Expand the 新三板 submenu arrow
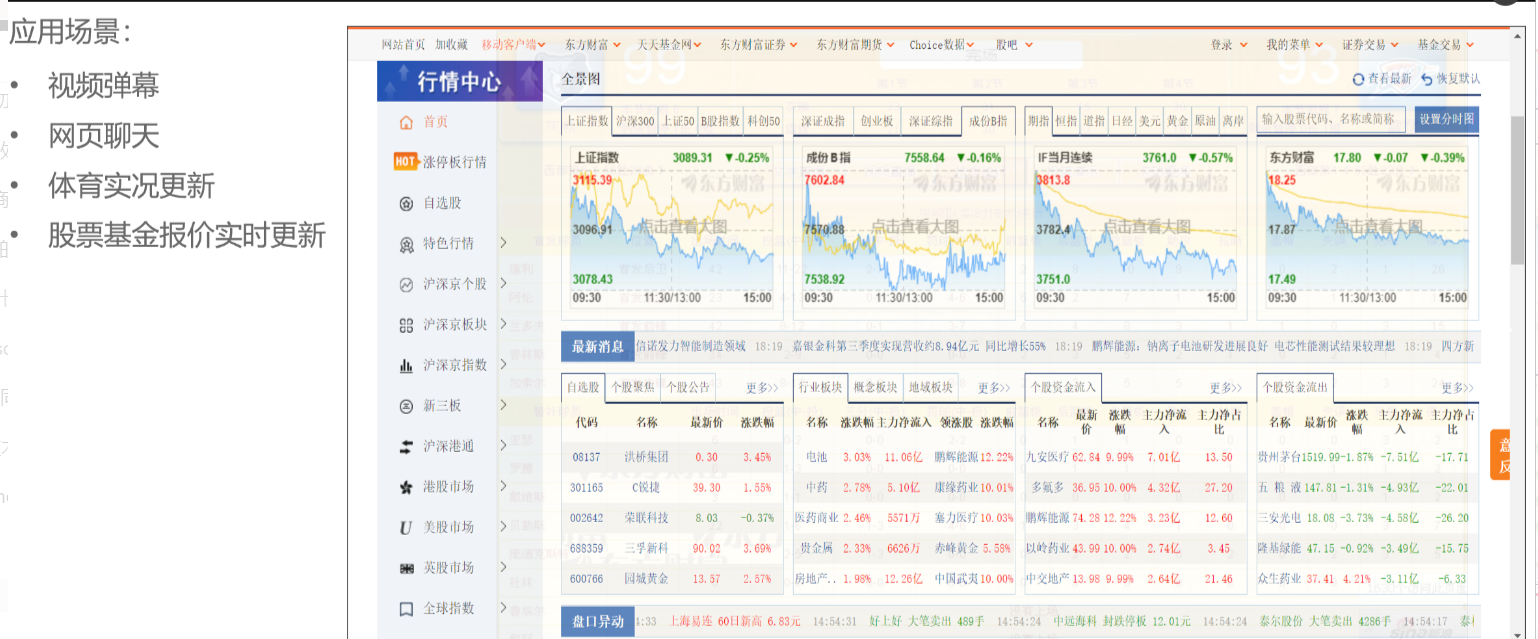The image size is (1538, 639). (x=503, y=406)
